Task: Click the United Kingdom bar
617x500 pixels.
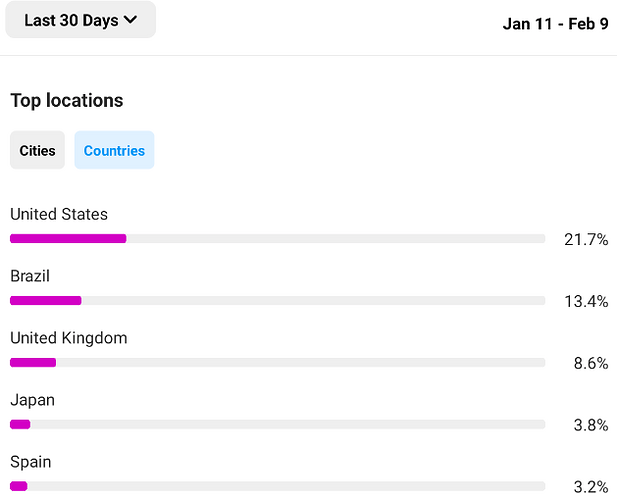Action: click(277, 362)
